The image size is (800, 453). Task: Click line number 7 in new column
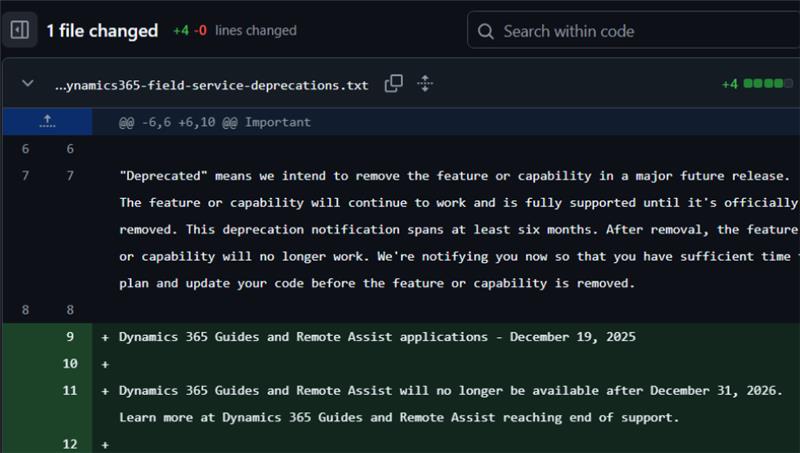click(x=70, y=176)
